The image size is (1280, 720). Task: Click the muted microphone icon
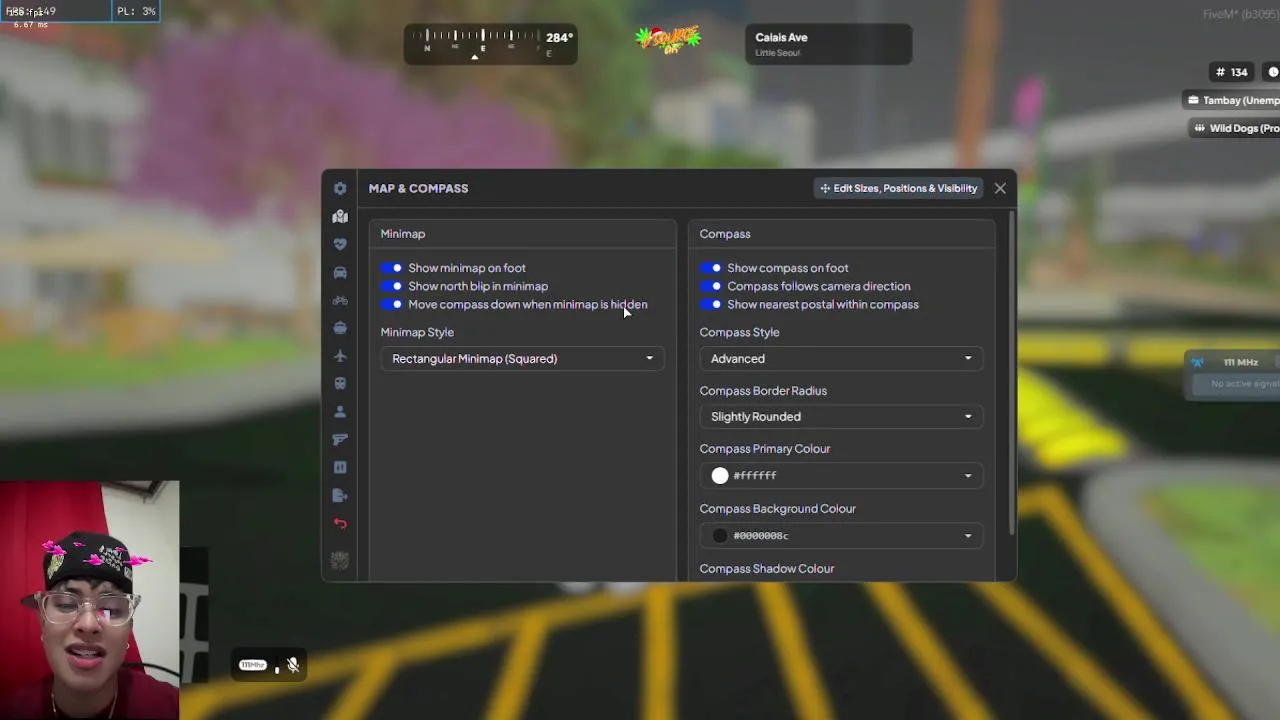[x=293, y=665]
